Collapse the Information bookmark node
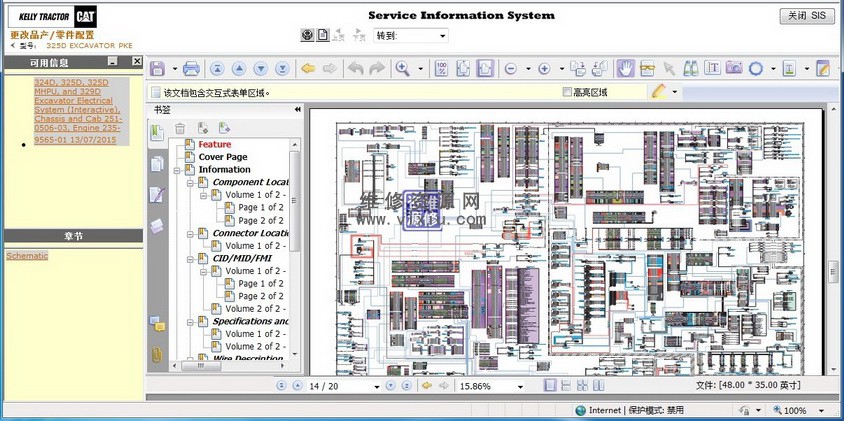The height and width of the screenshot is (421, 844). 177,170
